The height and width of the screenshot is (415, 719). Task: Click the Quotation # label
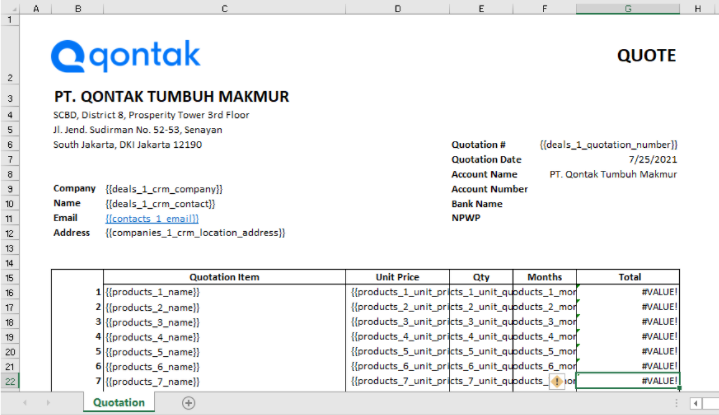(478, 145)
